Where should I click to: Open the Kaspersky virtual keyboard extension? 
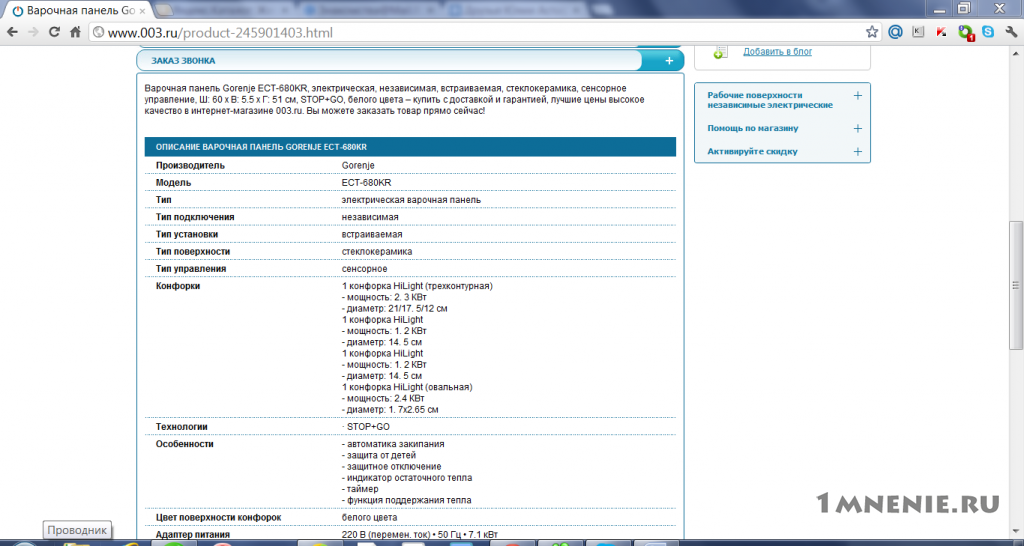click(x=918, y=32)
